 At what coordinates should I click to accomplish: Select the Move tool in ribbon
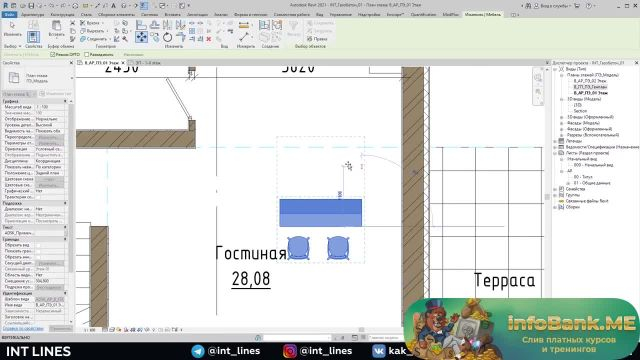click(142, 37)
